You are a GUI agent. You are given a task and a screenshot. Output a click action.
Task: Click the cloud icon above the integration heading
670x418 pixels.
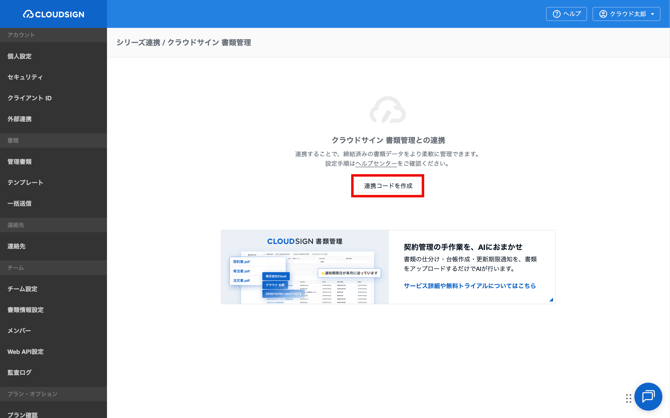[x=388, y=110]
